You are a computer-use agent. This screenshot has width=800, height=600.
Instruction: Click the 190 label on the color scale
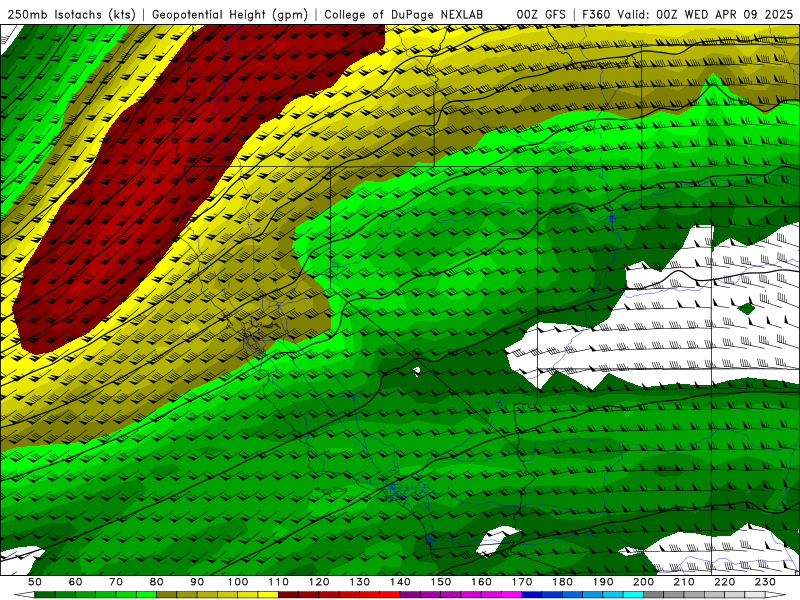[603, 582]
